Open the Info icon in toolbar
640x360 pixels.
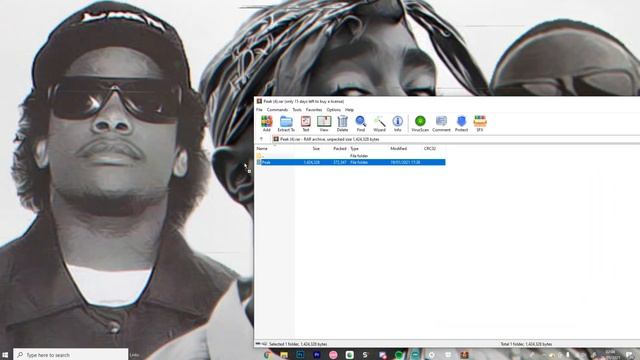[398, 123]
